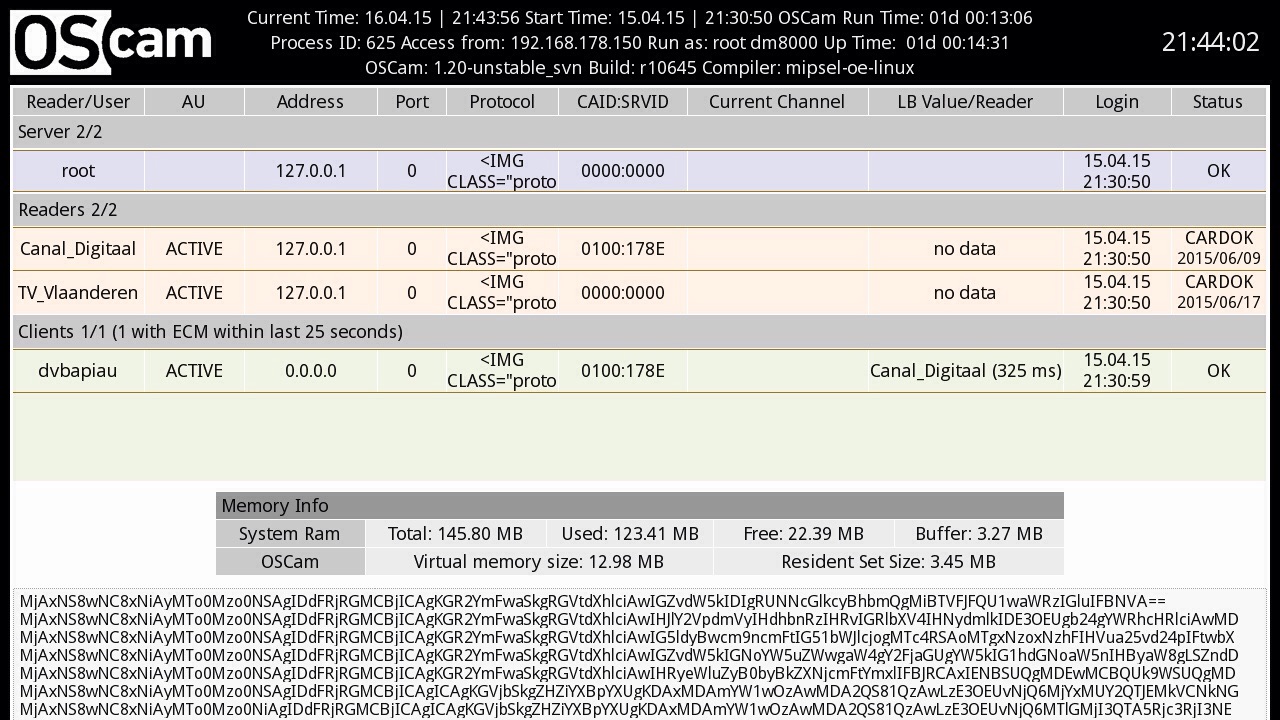Click ACTIVE AU status of Canal_Digitaal
The image size is (1280, 720).
point(194,249)
